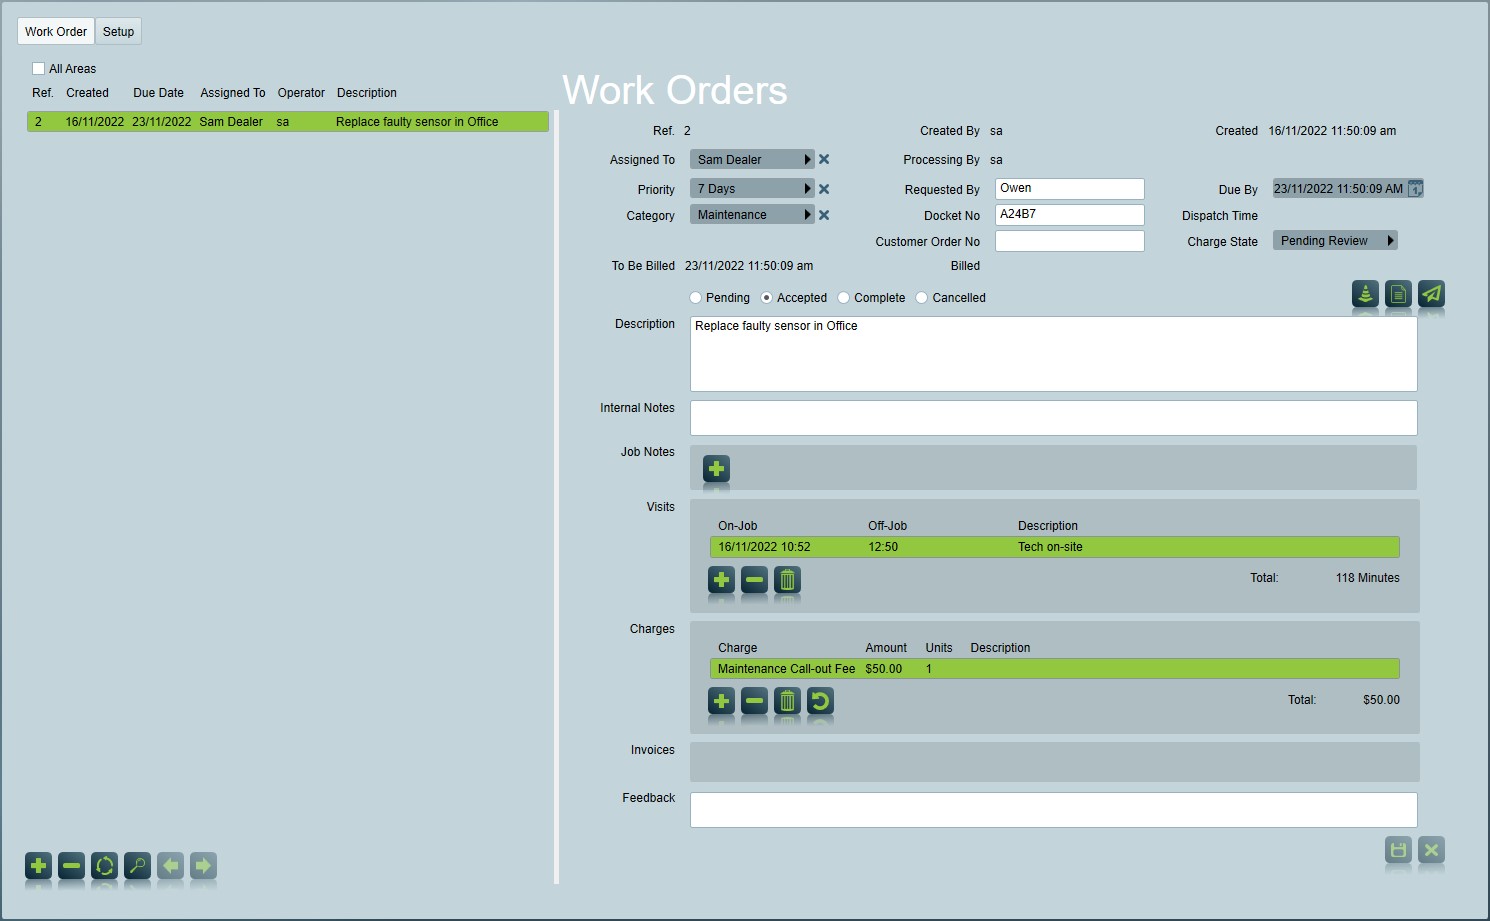Open the Due By calendar picker

tap(1415, 189)
